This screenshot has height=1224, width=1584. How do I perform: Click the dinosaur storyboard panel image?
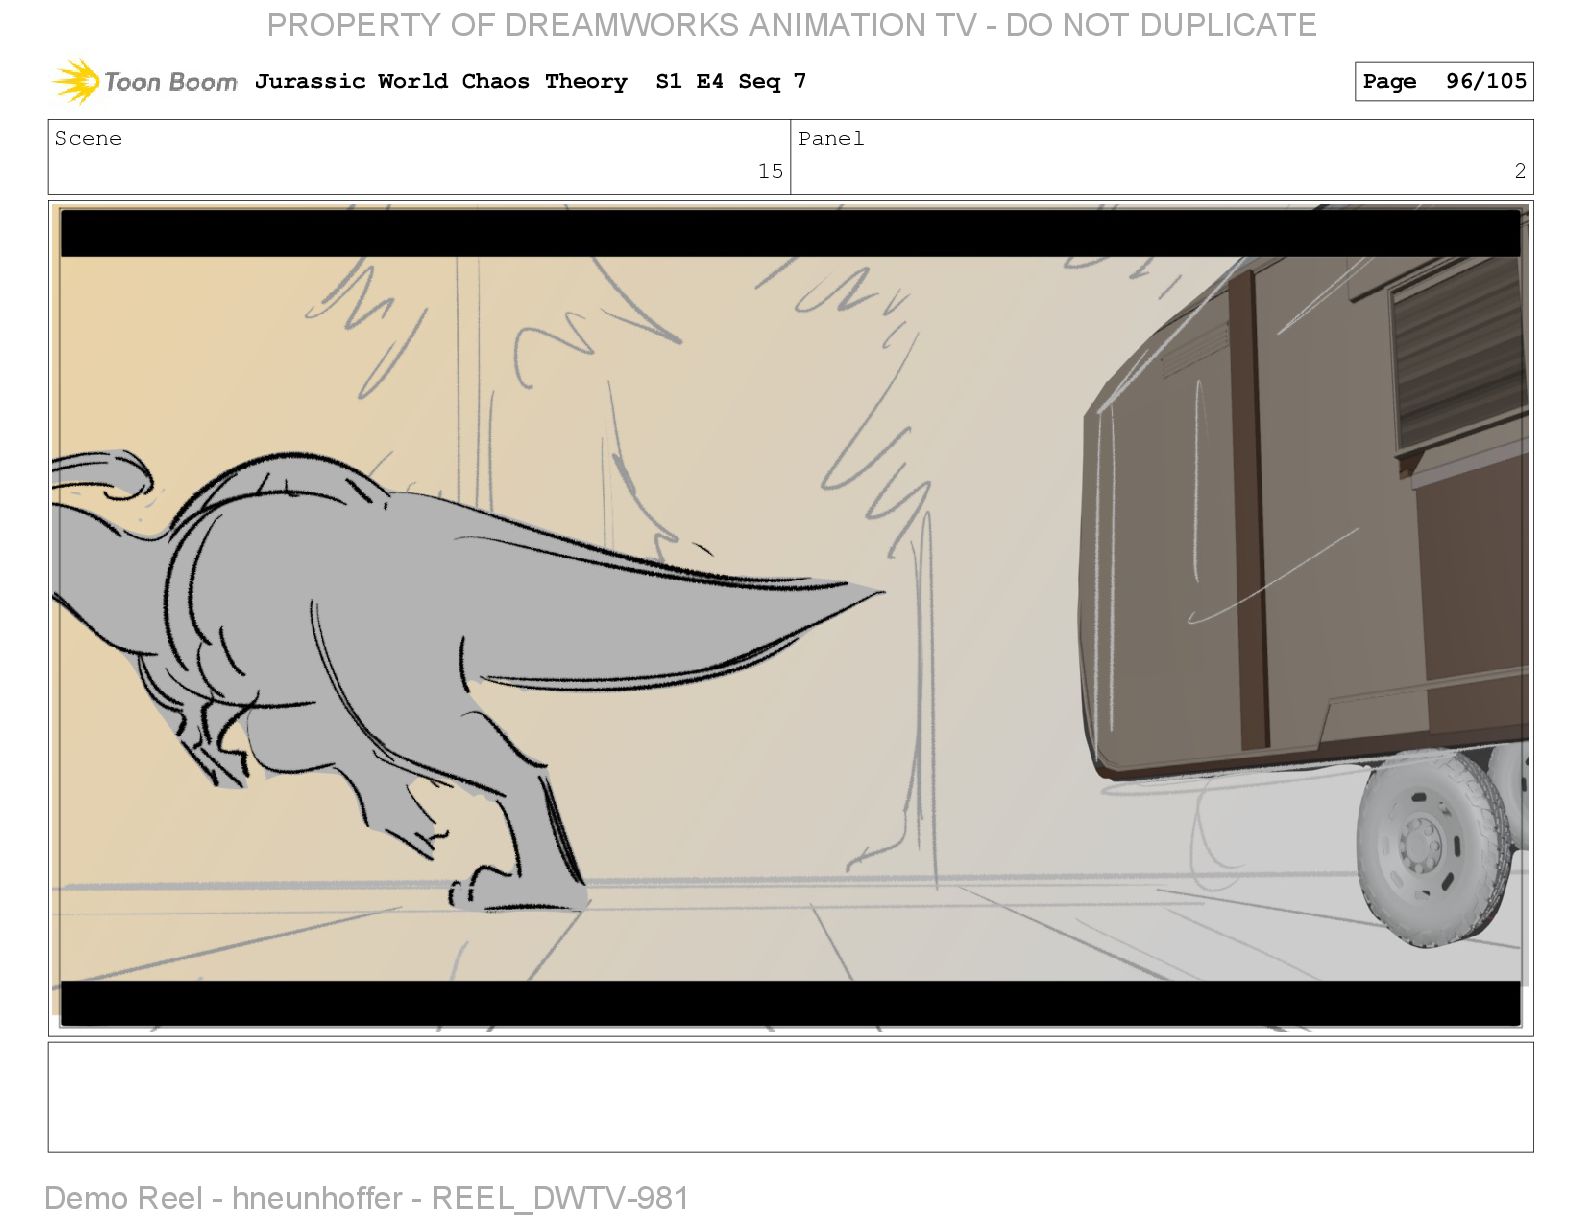790,618
